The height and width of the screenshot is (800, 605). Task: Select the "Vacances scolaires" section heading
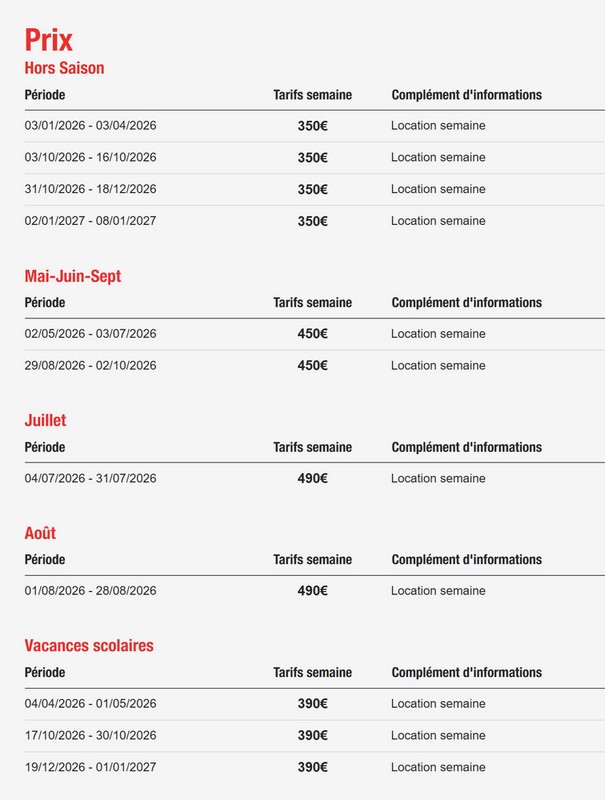coord(89,645)
